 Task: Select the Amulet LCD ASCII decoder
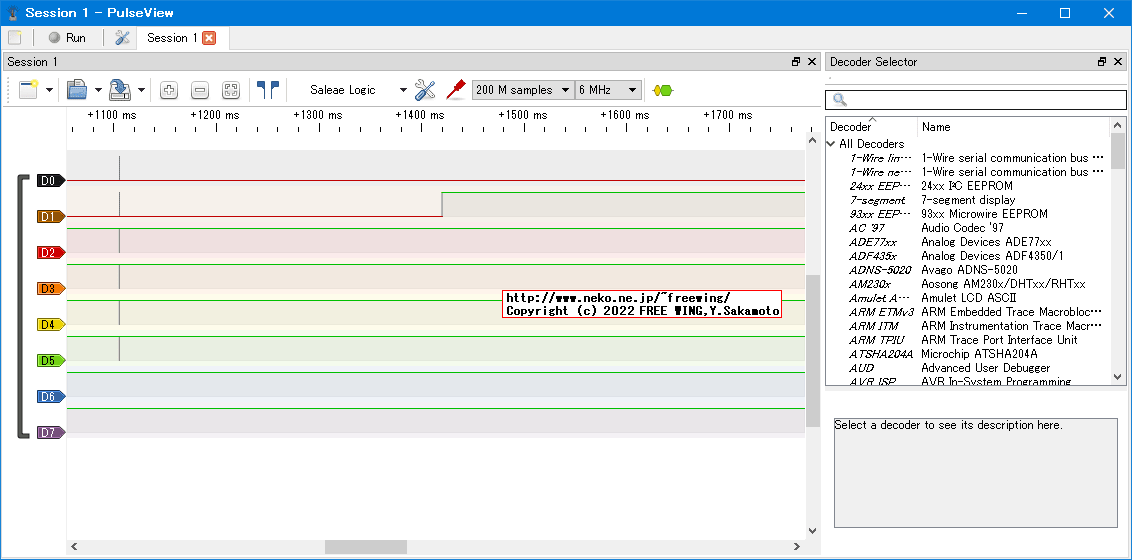click(967, 298)
